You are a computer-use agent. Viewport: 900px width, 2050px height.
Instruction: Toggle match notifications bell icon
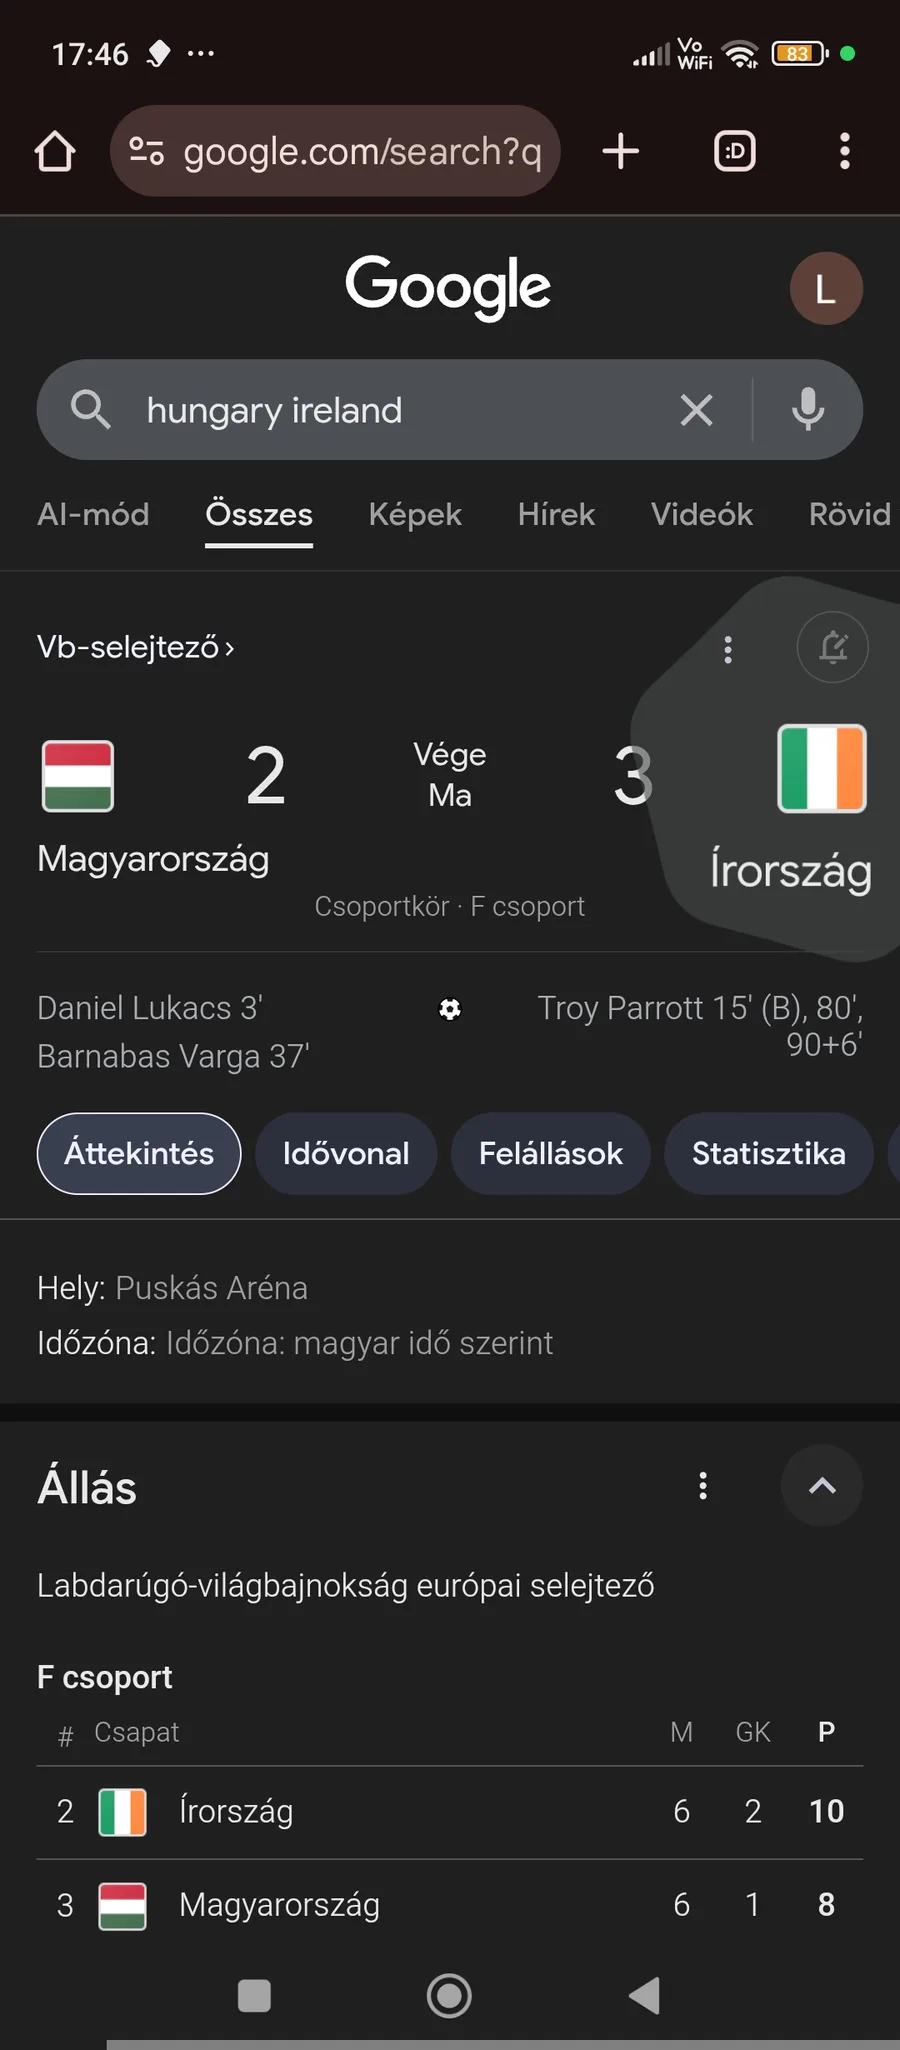[x=832, y=647]
